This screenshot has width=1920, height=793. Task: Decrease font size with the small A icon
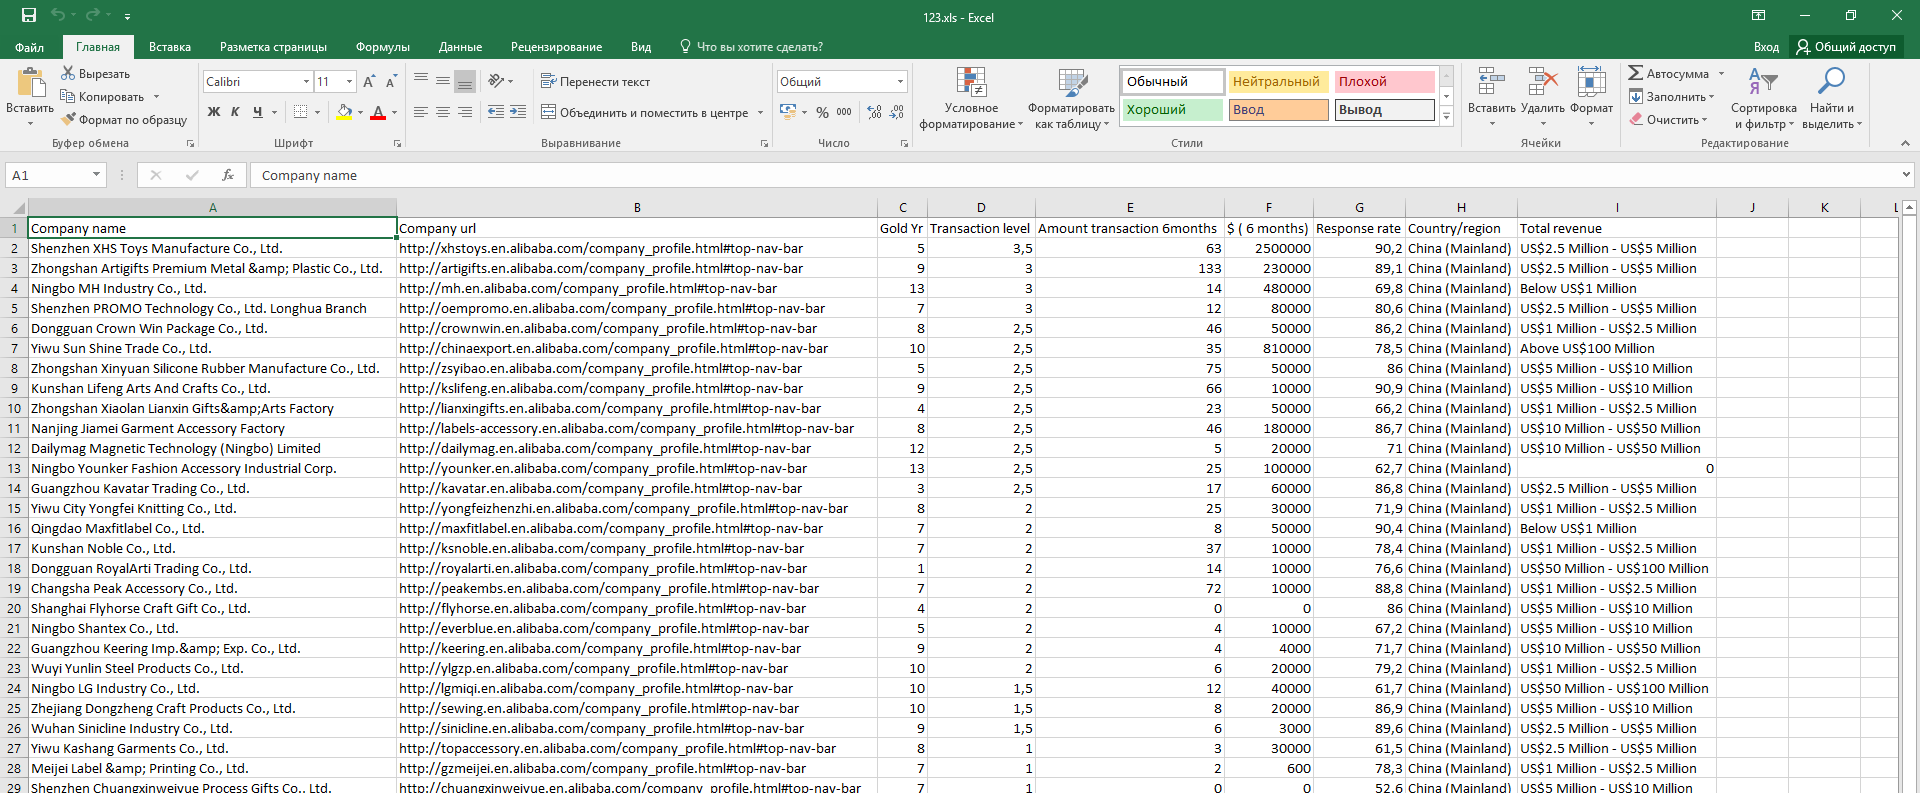click(391, 82)
